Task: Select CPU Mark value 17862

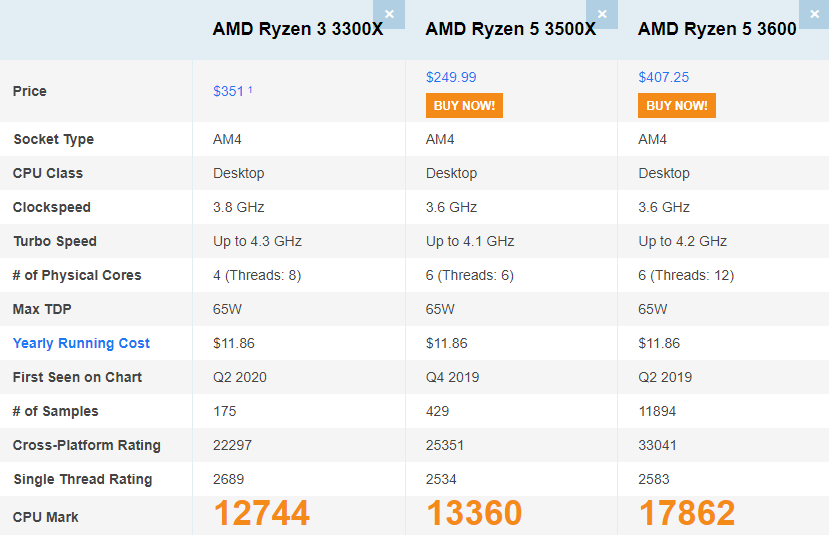Action: tap(687, 513)
